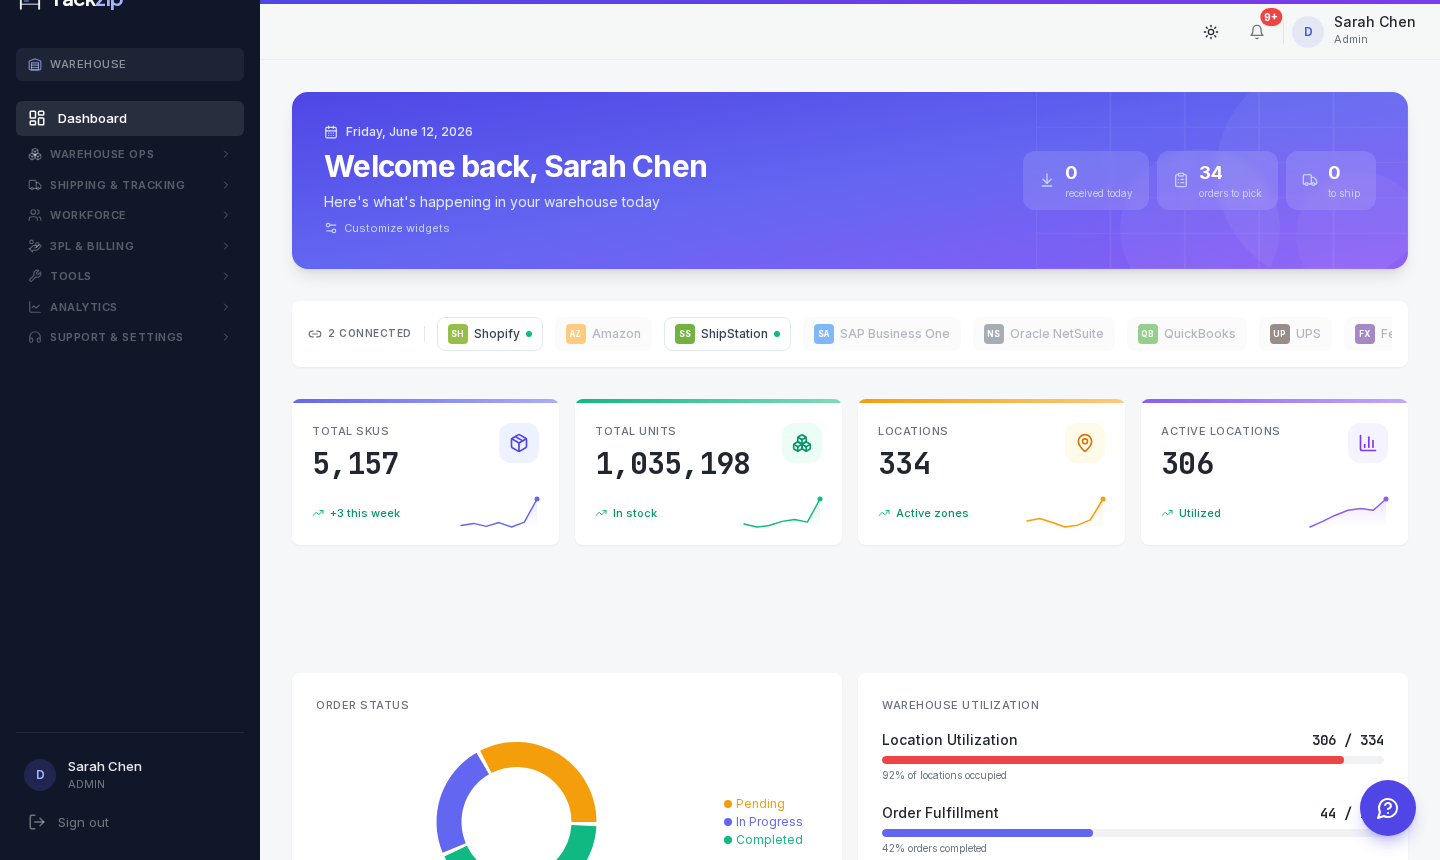The height and width of the screenshot is (860, 1440).
Task: Click the Total Units value 1,035,198
Action: pyautogui.click(x=673, y=464)
